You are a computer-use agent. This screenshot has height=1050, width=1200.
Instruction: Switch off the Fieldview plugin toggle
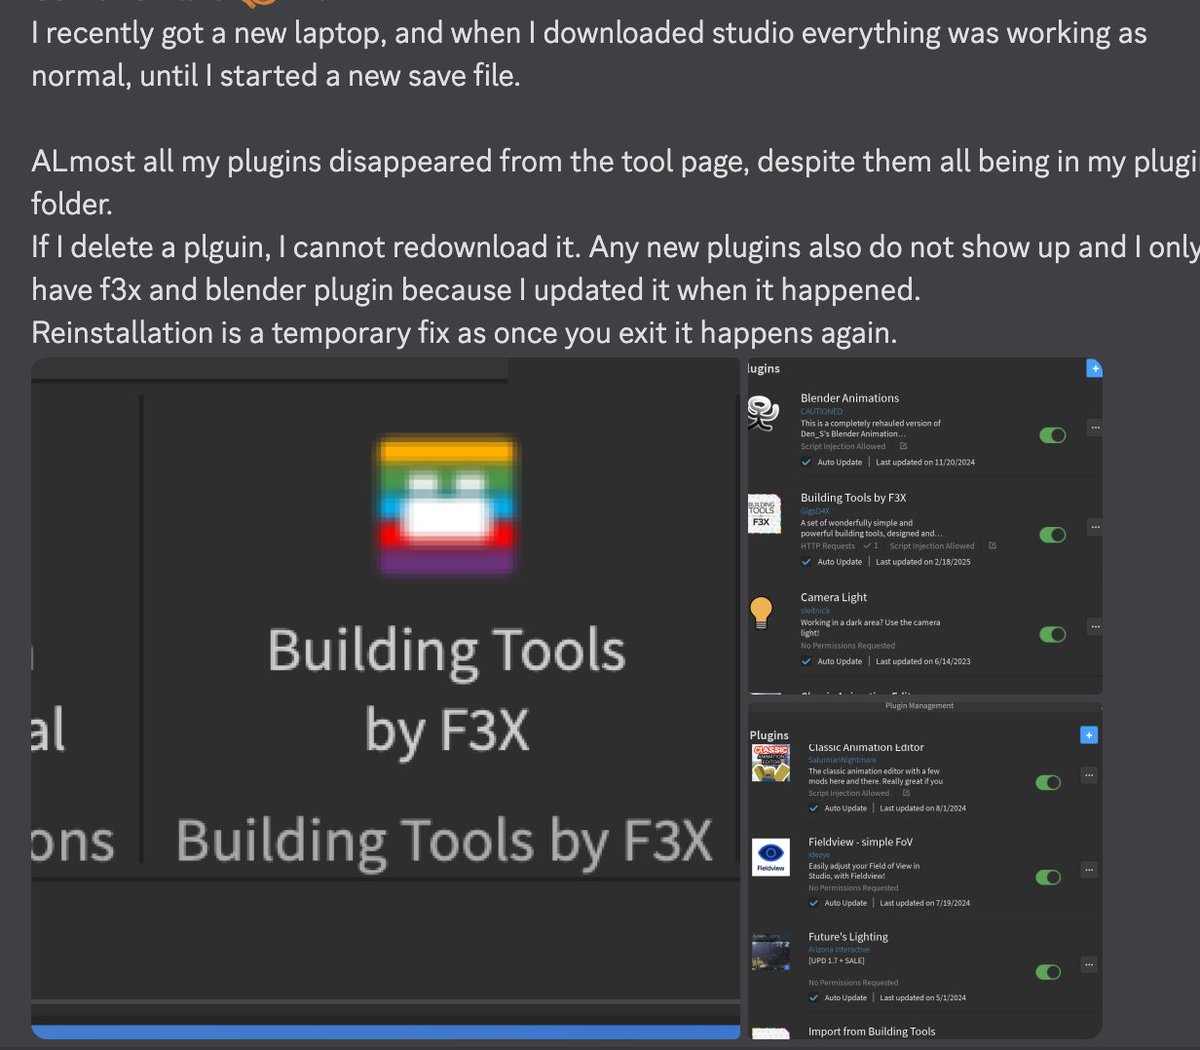[x=1048, y=877]
